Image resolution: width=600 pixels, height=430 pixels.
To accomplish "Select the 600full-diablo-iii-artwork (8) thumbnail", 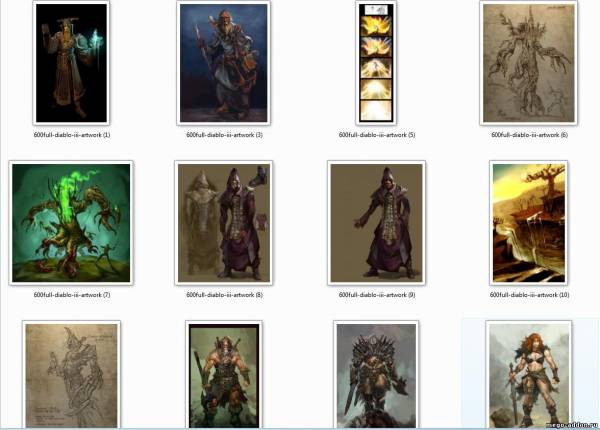I will click(x=224, y=223).
